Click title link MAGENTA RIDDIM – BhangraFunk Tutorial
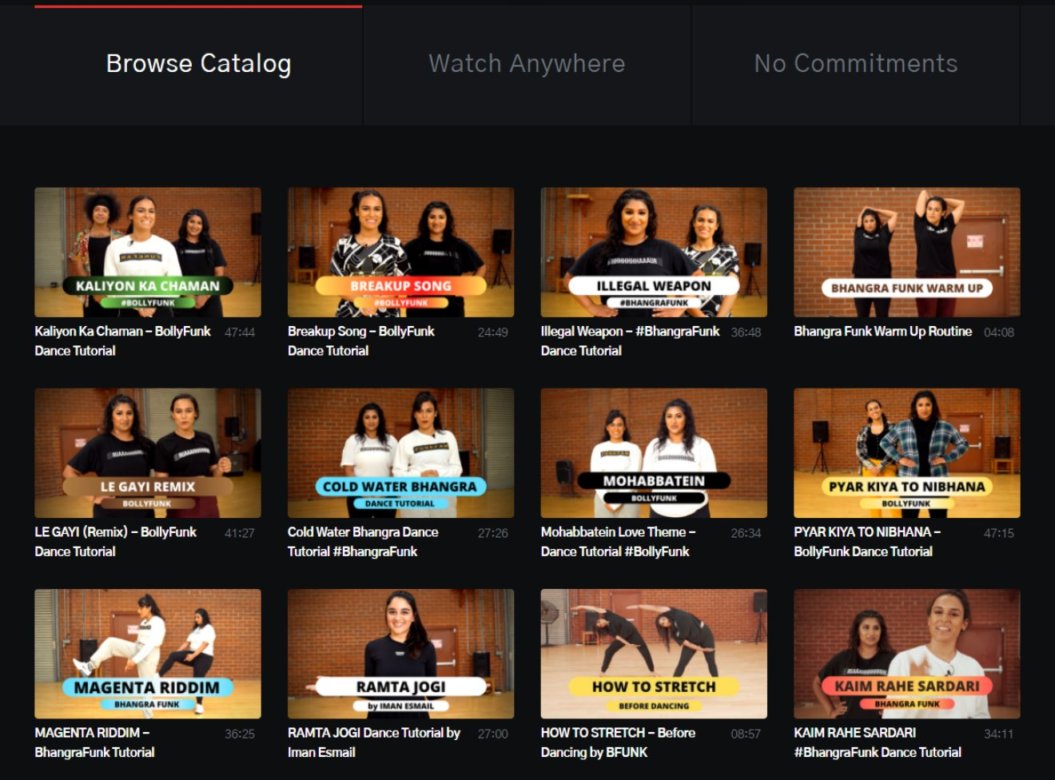 point(94,742)
